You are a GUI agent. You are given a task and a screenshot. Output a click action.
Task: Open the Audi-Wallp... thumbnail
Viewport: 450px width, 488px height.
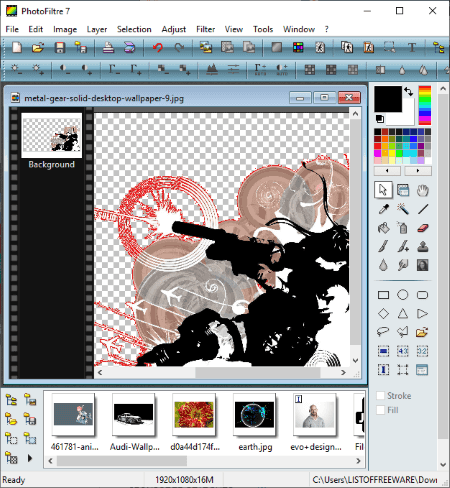(x=134, y=414)
